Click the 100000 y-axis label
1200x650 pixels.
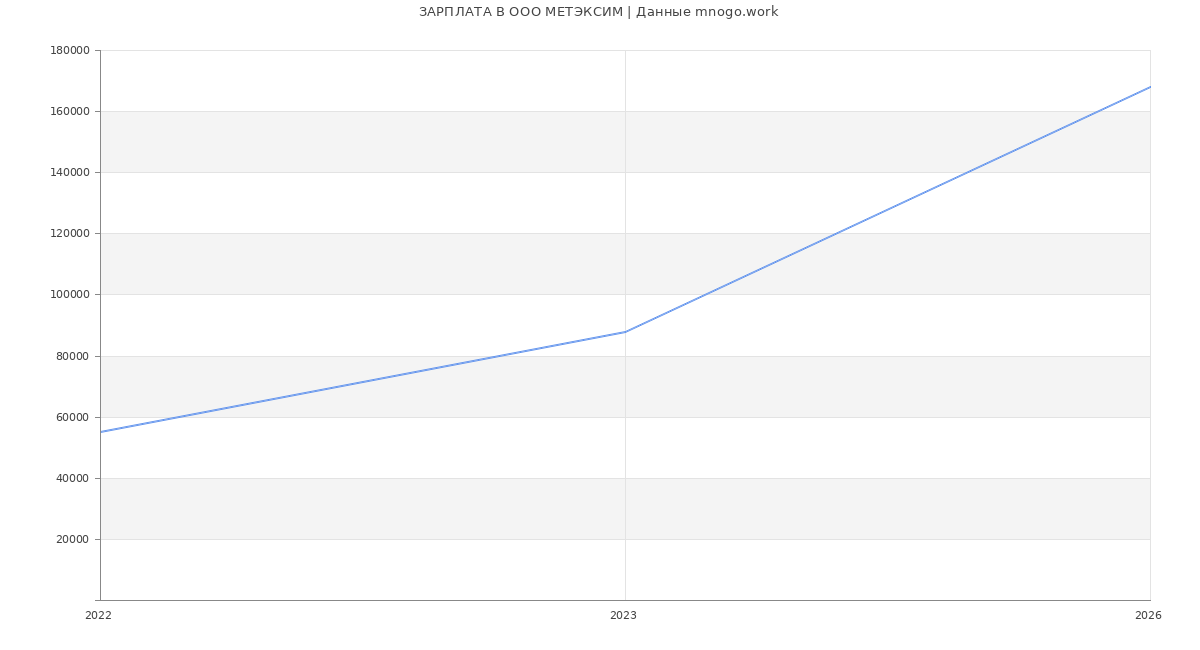click(x=69, y=295)
